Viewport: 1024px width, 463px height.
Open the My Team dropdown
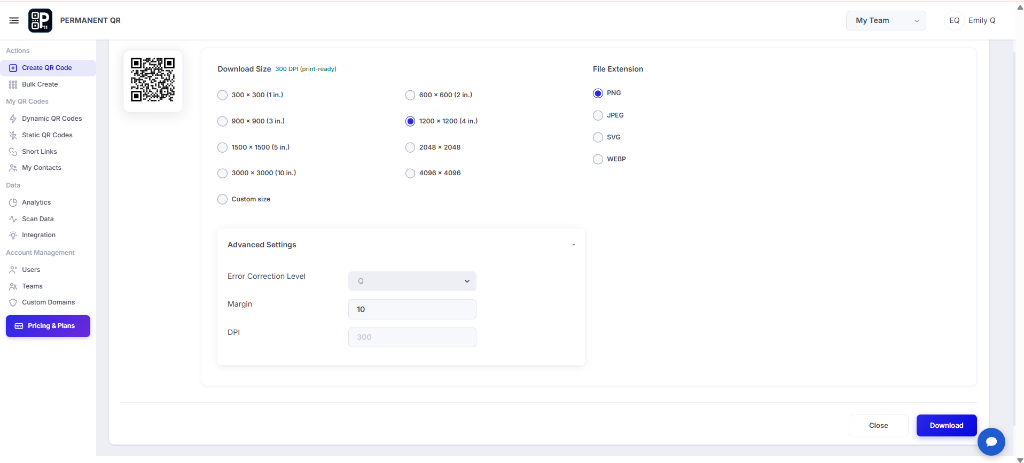pos(886,21)
